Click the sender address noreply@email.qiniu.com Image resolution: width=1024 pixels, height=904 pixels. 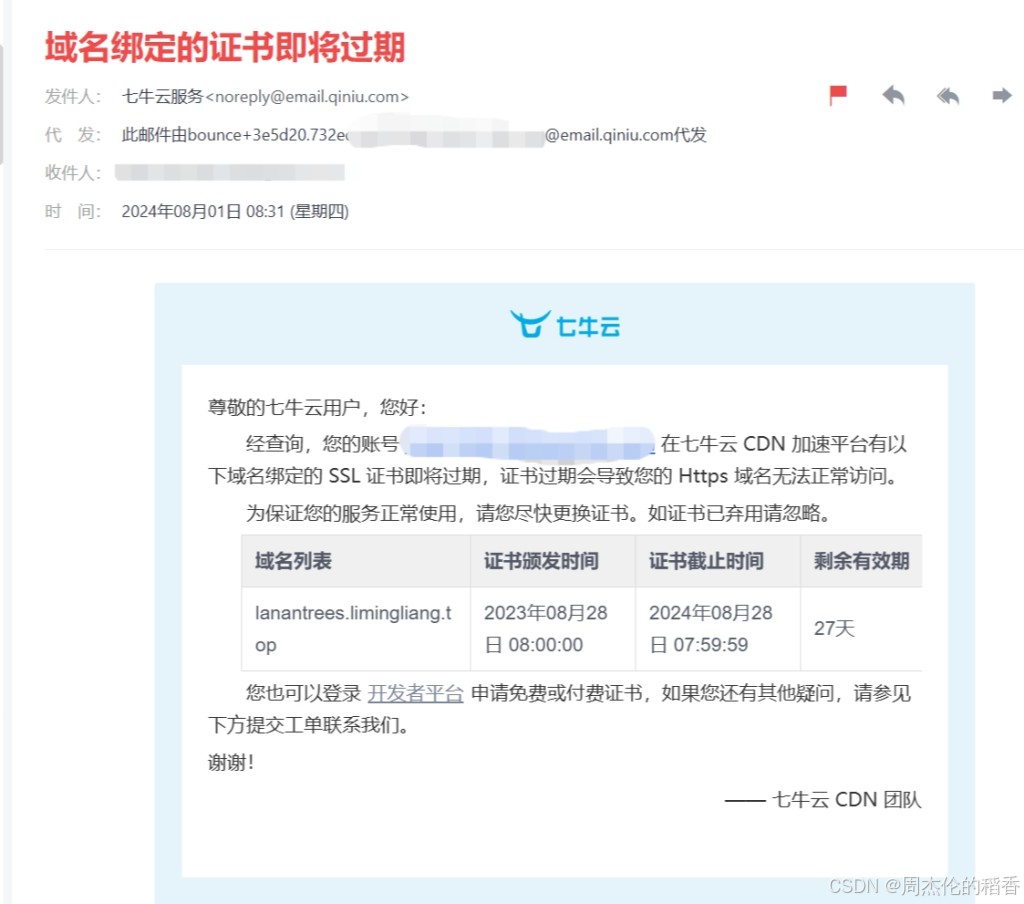307,97
